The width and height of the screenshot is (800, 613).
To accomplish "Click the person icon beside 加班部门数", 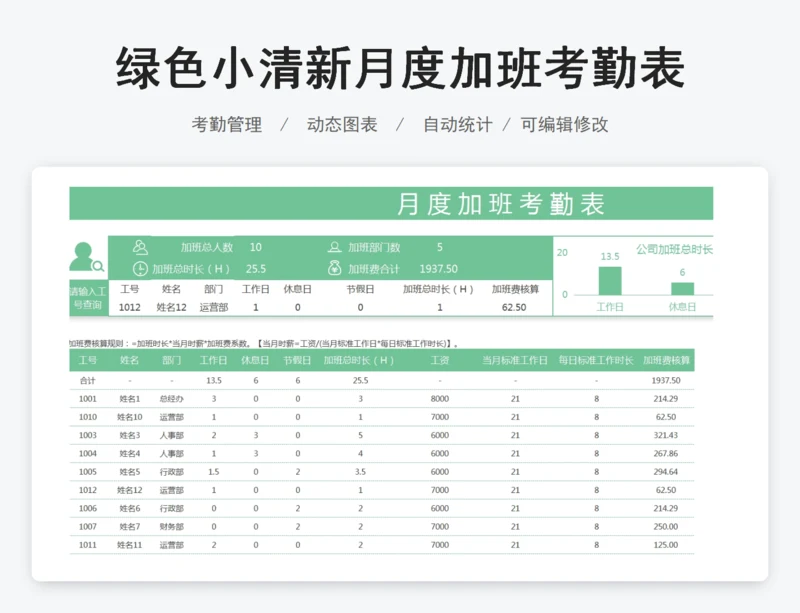I will pos(335,248).
